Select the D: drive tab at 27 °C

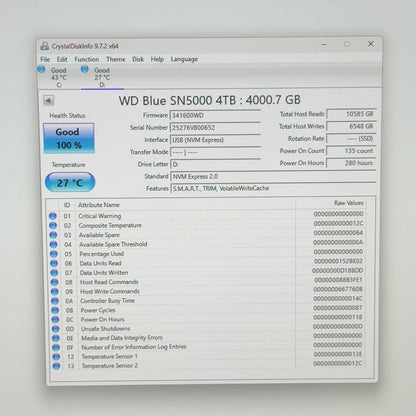102,77
